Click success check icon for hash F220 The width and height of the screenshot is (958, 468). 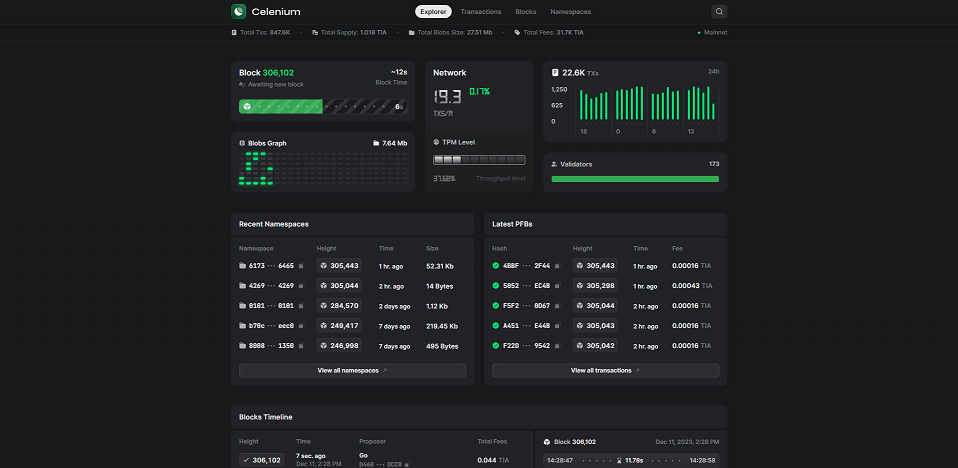point(496,345)
